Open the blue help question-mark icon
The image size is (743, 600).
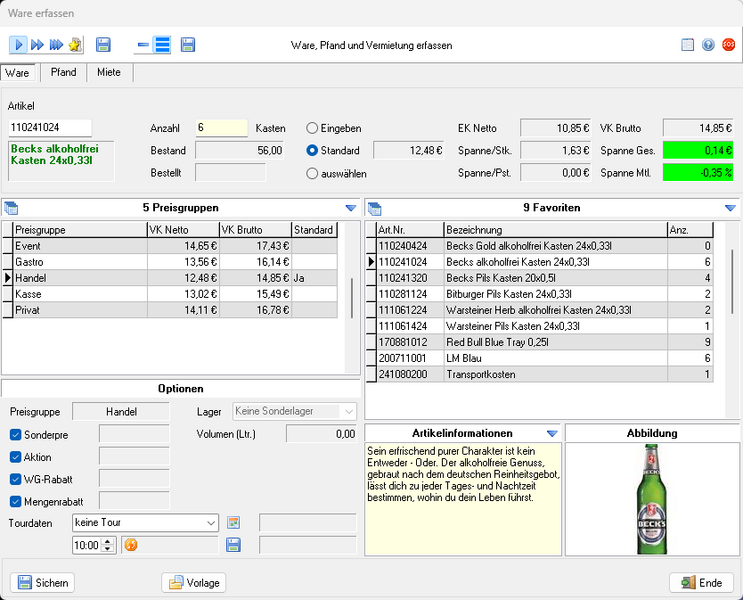(x=708, y=45)
